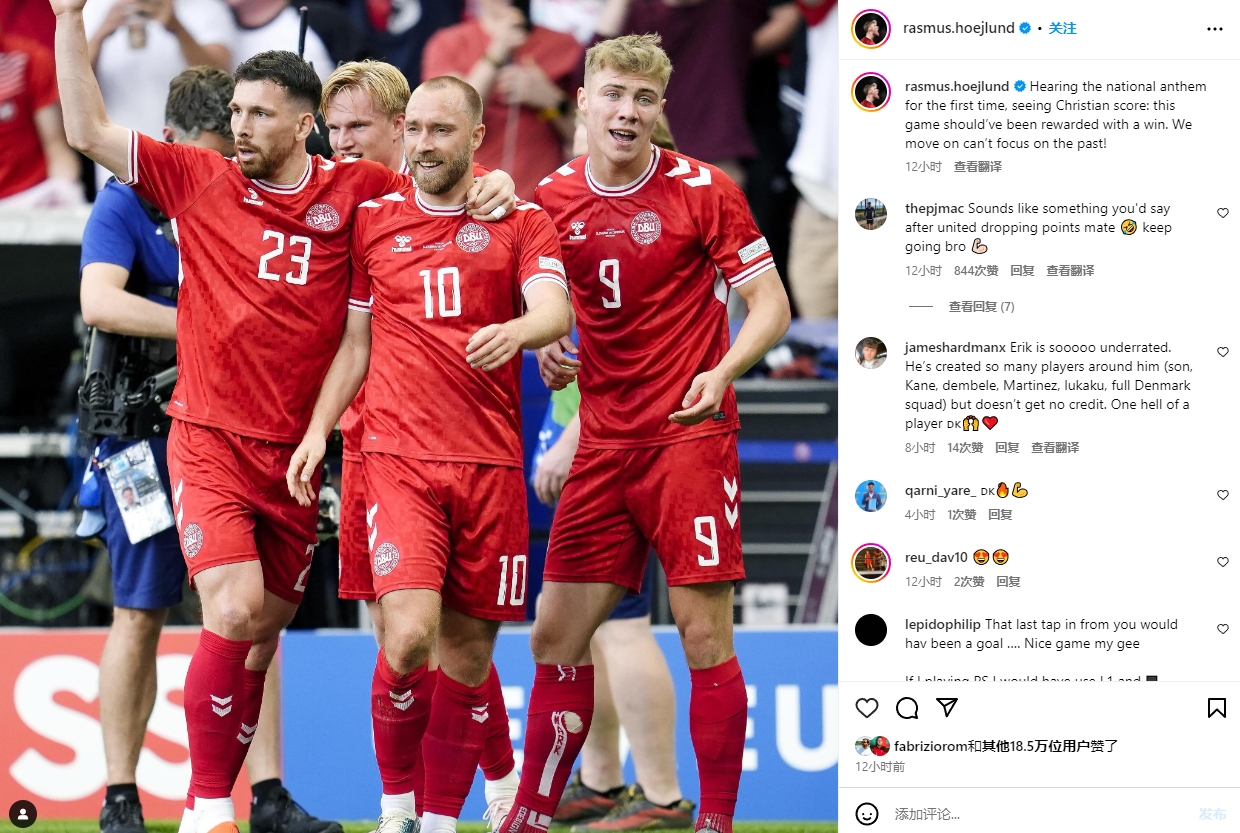Follow rasmus.hoejlund with 关注 button
Screen dimensions: 1240x833
tap(1062, 29)
